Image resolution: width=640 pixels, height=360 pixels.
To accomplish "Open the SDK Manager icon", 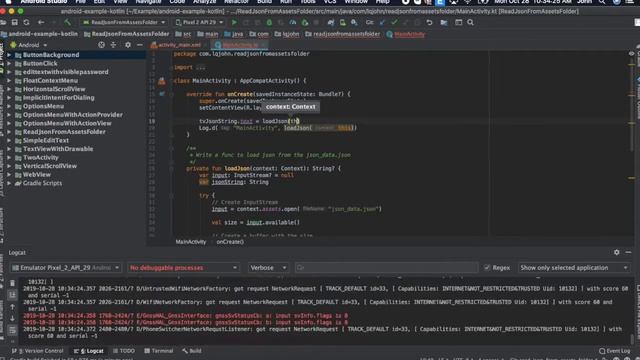I will point(354,22).
